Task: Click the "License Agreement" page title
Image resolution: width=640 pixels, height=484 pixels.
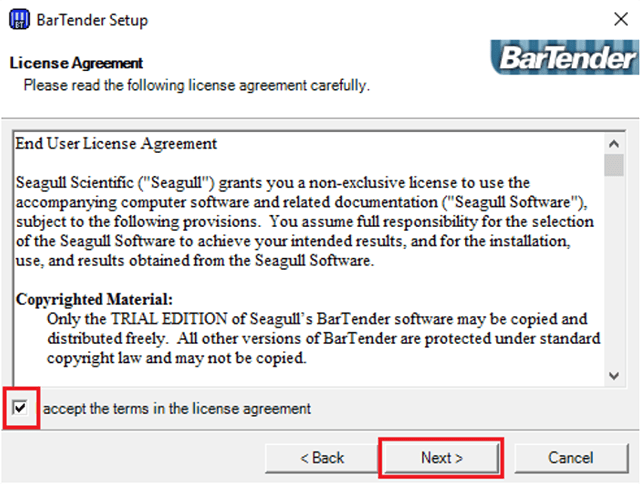Action: point(76,63)
